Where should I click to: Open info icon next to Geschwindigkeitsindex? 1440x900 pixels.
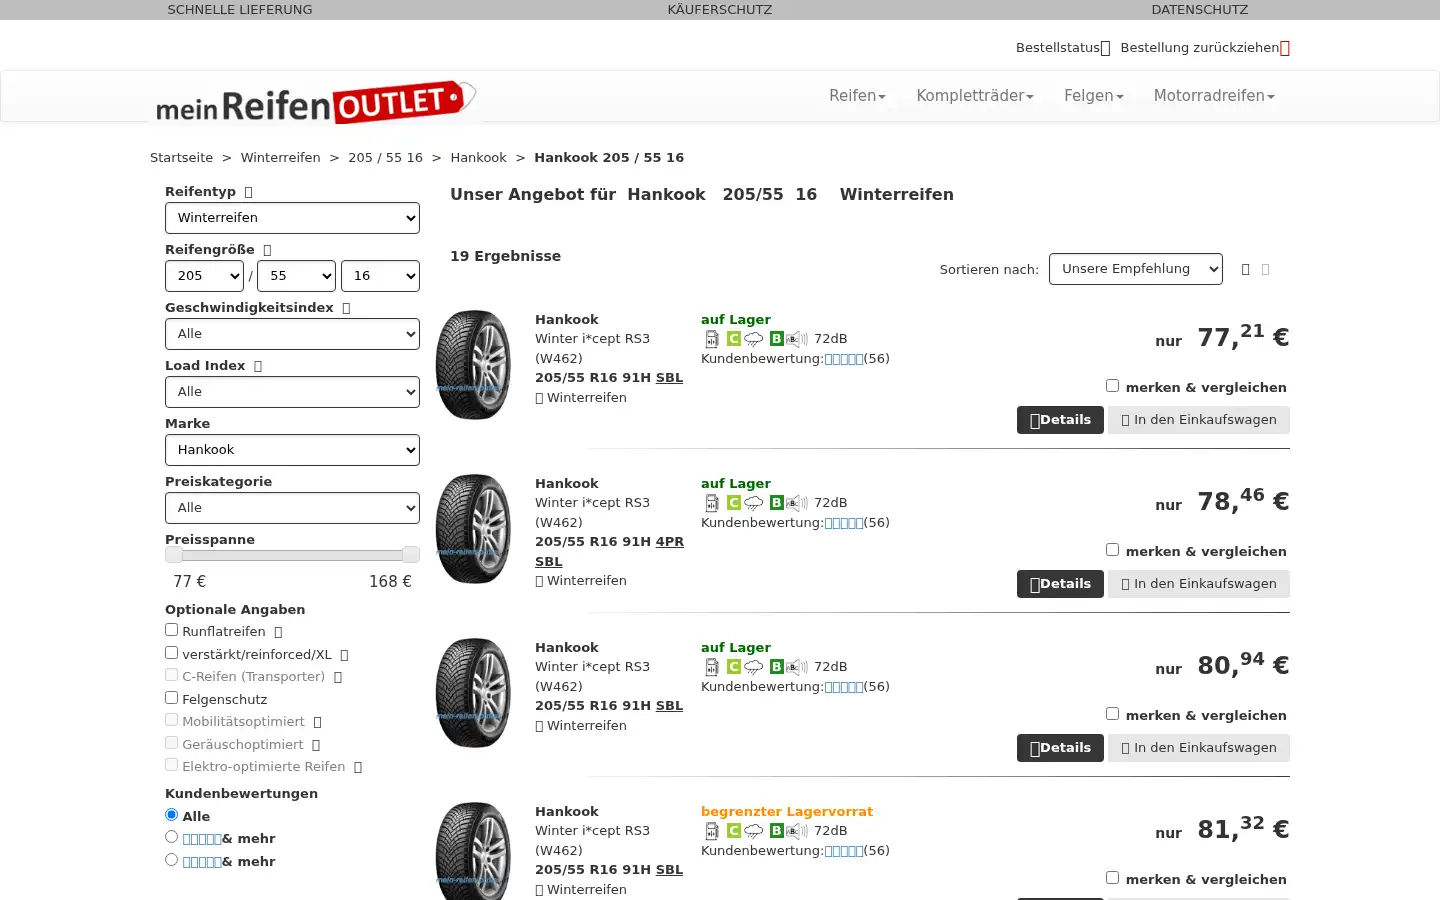[346, 308]
